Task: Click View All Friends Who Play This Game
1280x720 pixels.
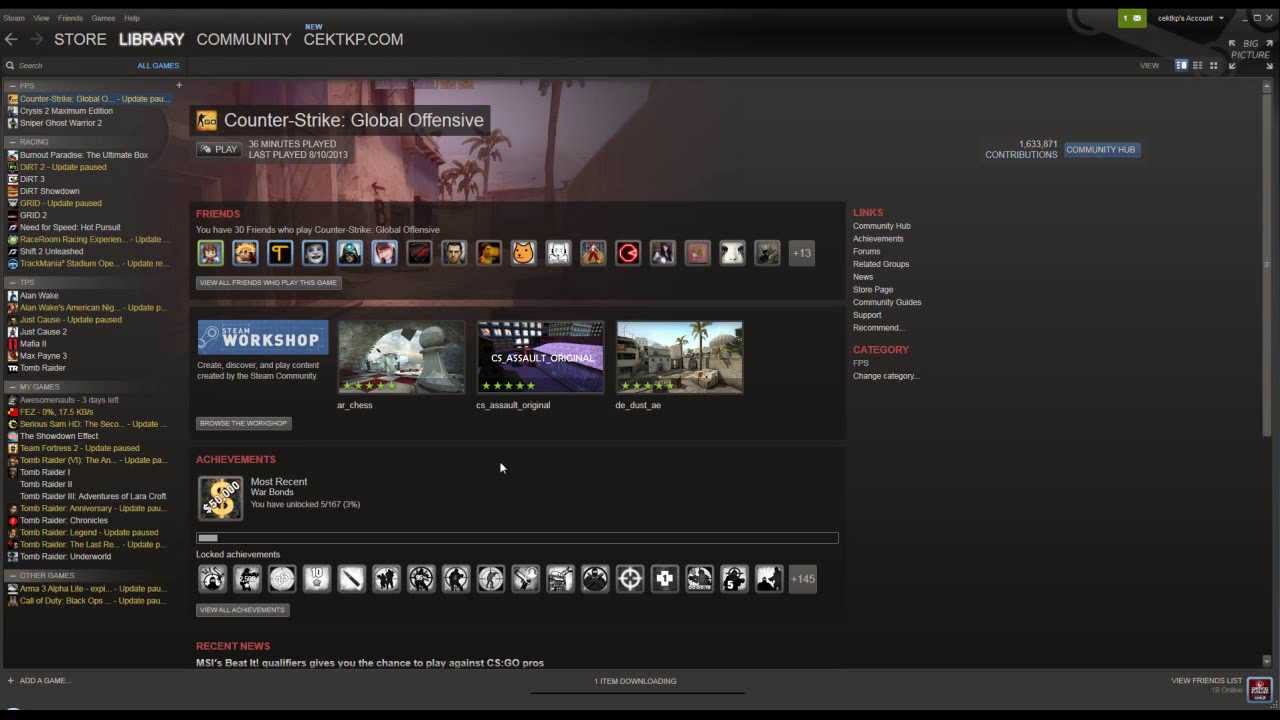Action: pos(268,283)
